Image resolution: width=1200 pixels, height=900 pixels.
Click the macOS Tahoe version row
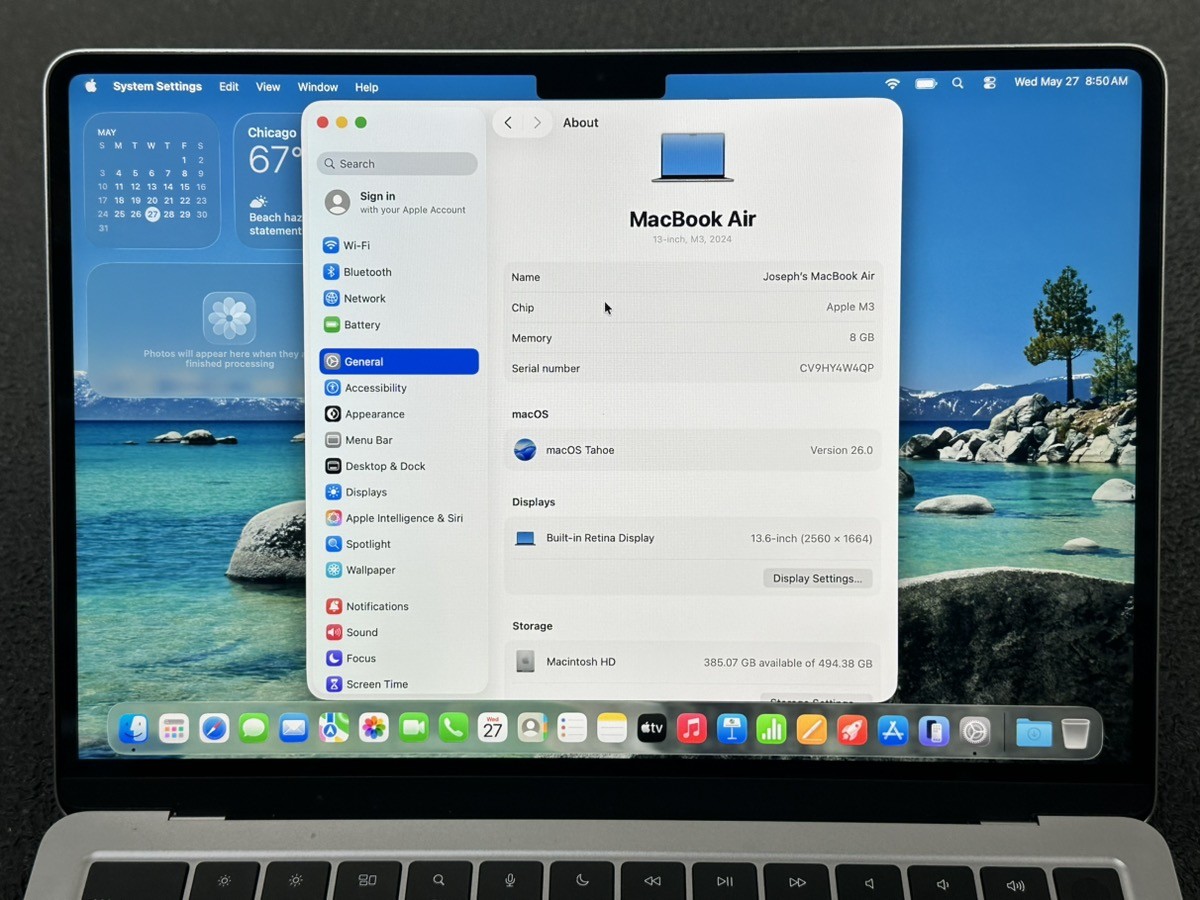[693, 450]
